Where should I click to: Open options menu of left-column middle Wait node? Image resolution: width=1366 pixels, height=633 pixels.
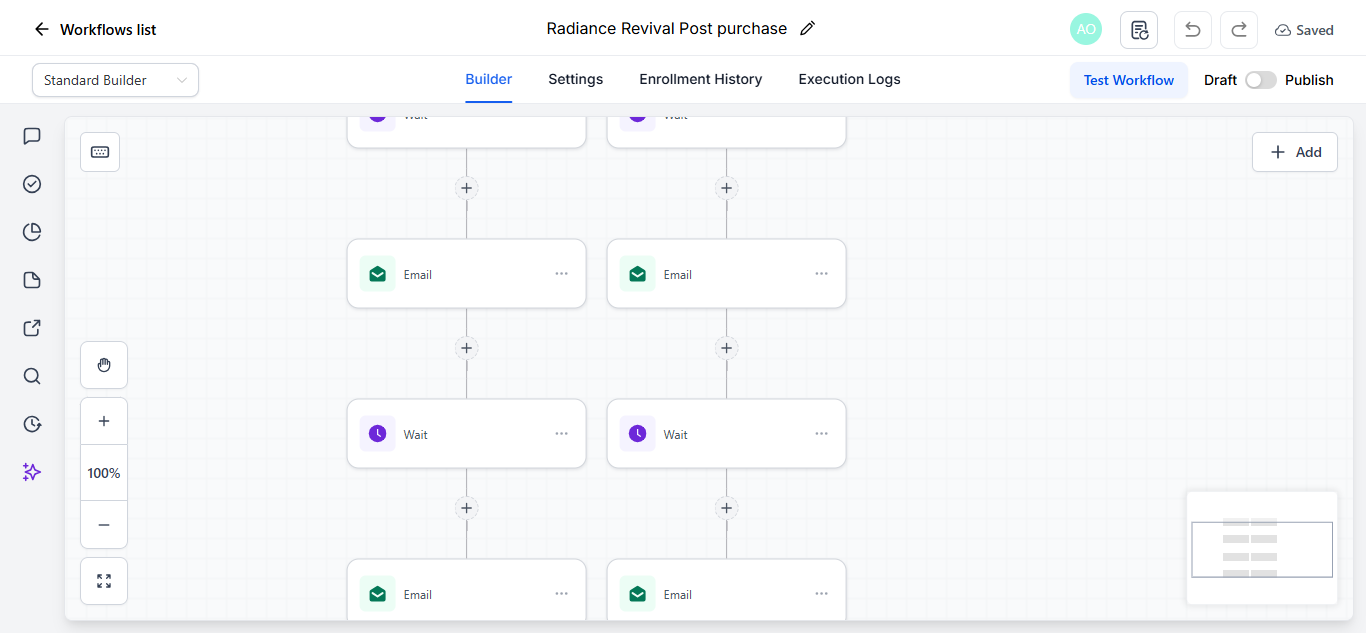pyautogui.click(x=562, y=434)
